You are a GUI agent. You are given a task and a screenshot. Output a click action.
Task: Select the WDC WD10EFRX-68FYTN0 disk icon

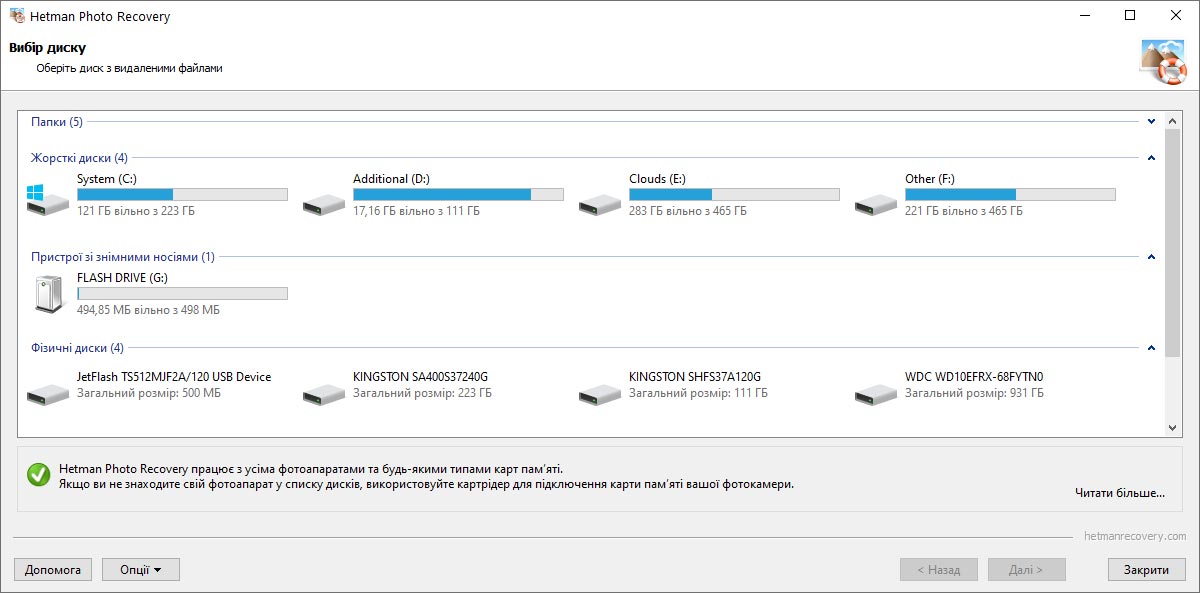click(x=876, y=393)
